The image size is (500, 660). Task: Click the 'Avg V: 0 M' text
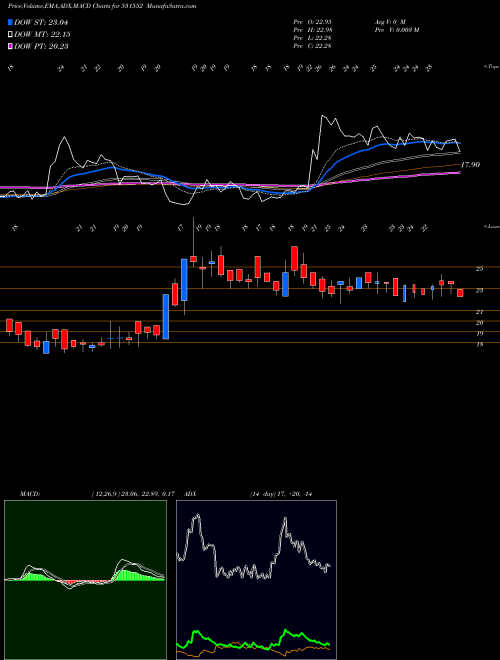(x=389, y=22)
